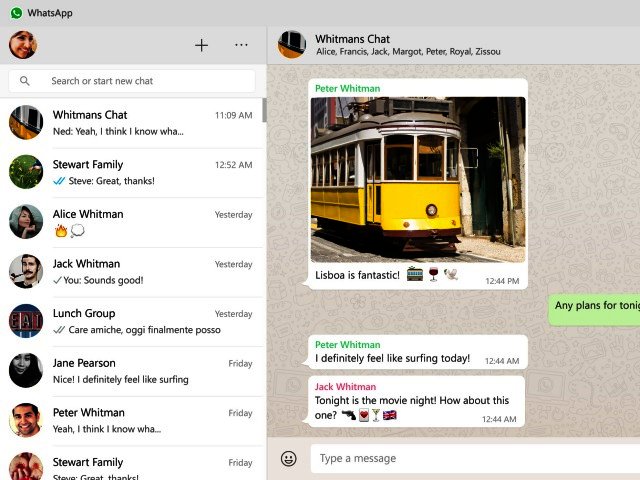
Task: Click Jack Whitman's avatar photo
Action: [26, 271]
